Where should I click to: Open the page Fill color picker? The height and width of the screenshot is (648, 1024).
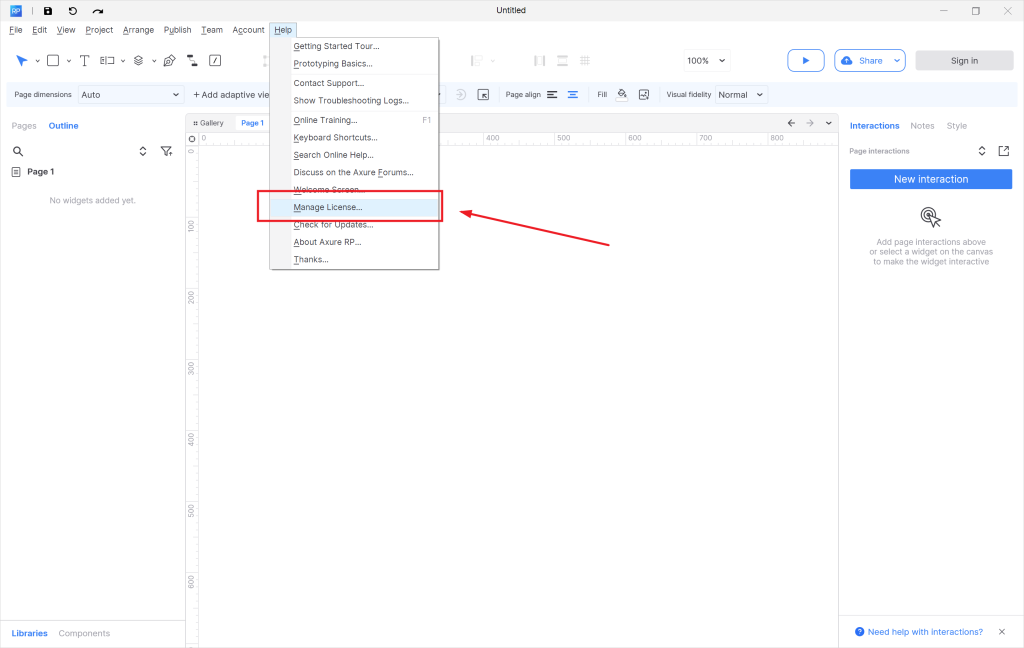pos(622,95)
